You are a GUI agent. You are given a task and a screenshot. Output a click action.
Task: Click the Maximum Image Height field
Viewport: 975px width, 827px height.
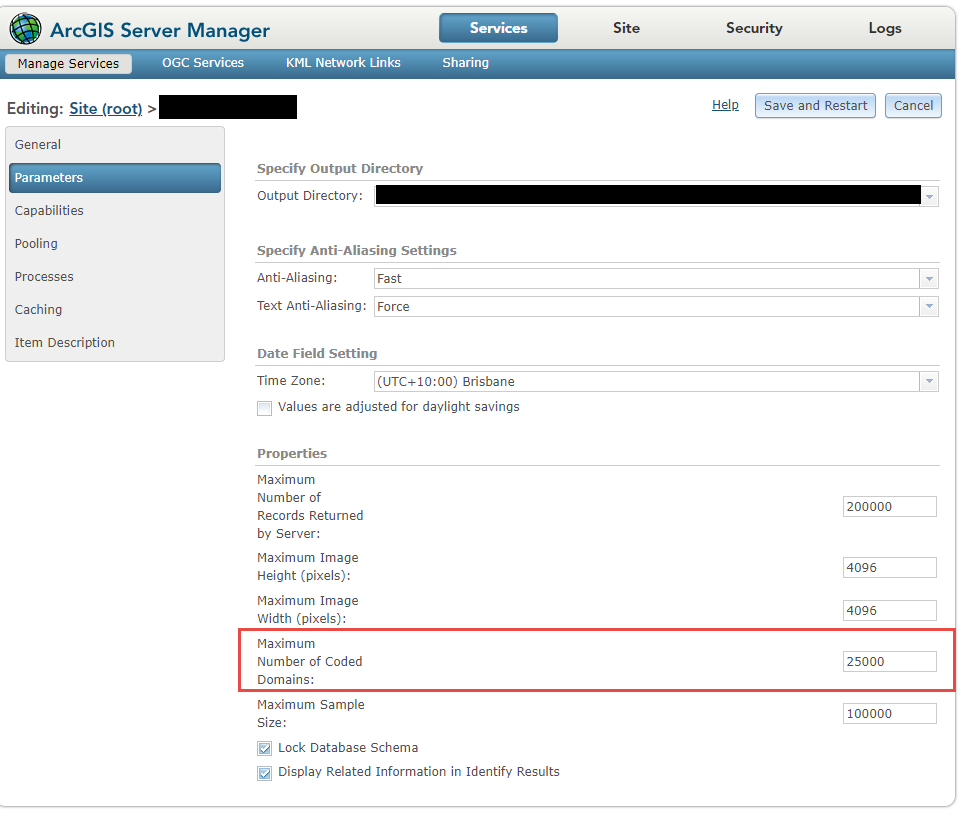(889, 568)
